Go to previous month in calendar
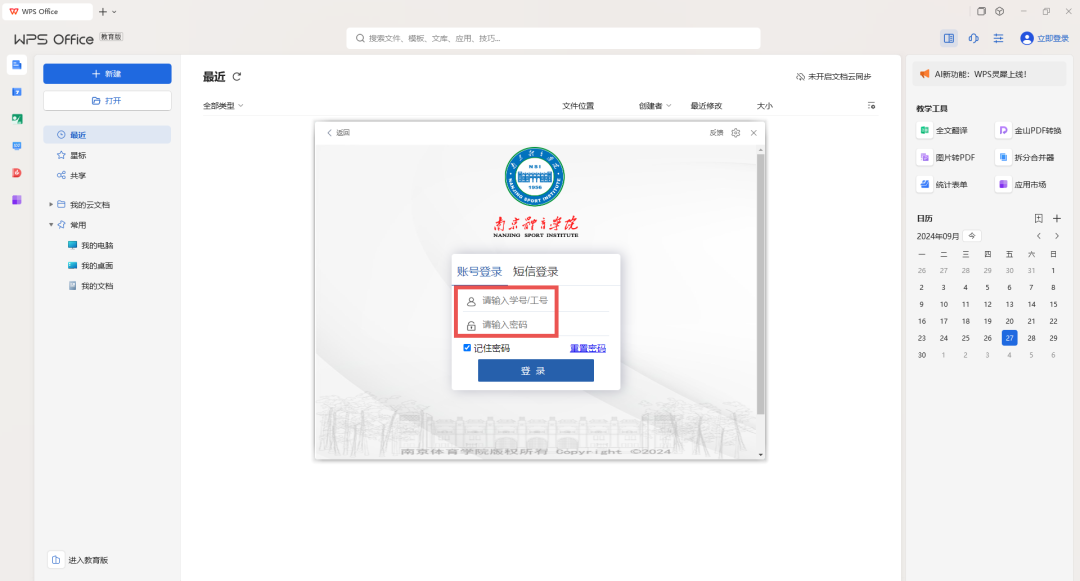 [x=1039, y=236]
